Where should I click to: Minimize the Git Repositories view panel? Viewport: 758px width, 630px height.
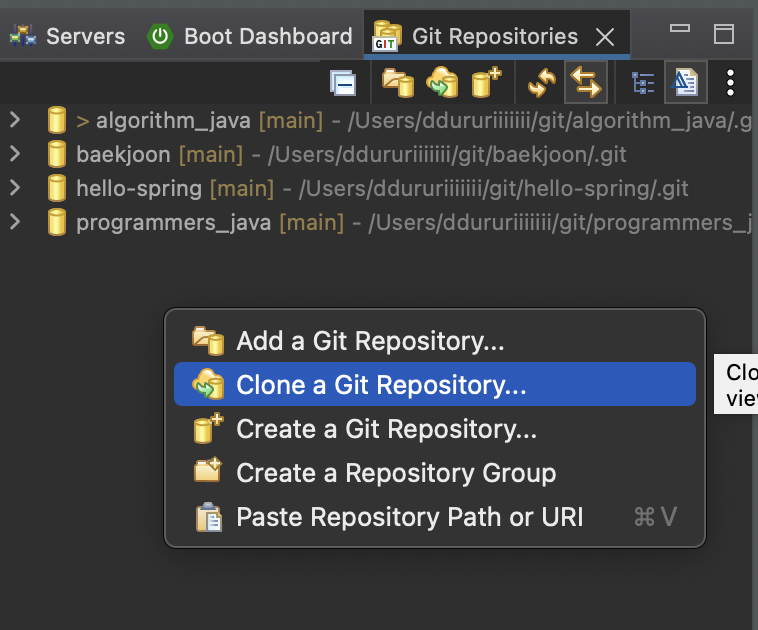click(x=680, y=29)
